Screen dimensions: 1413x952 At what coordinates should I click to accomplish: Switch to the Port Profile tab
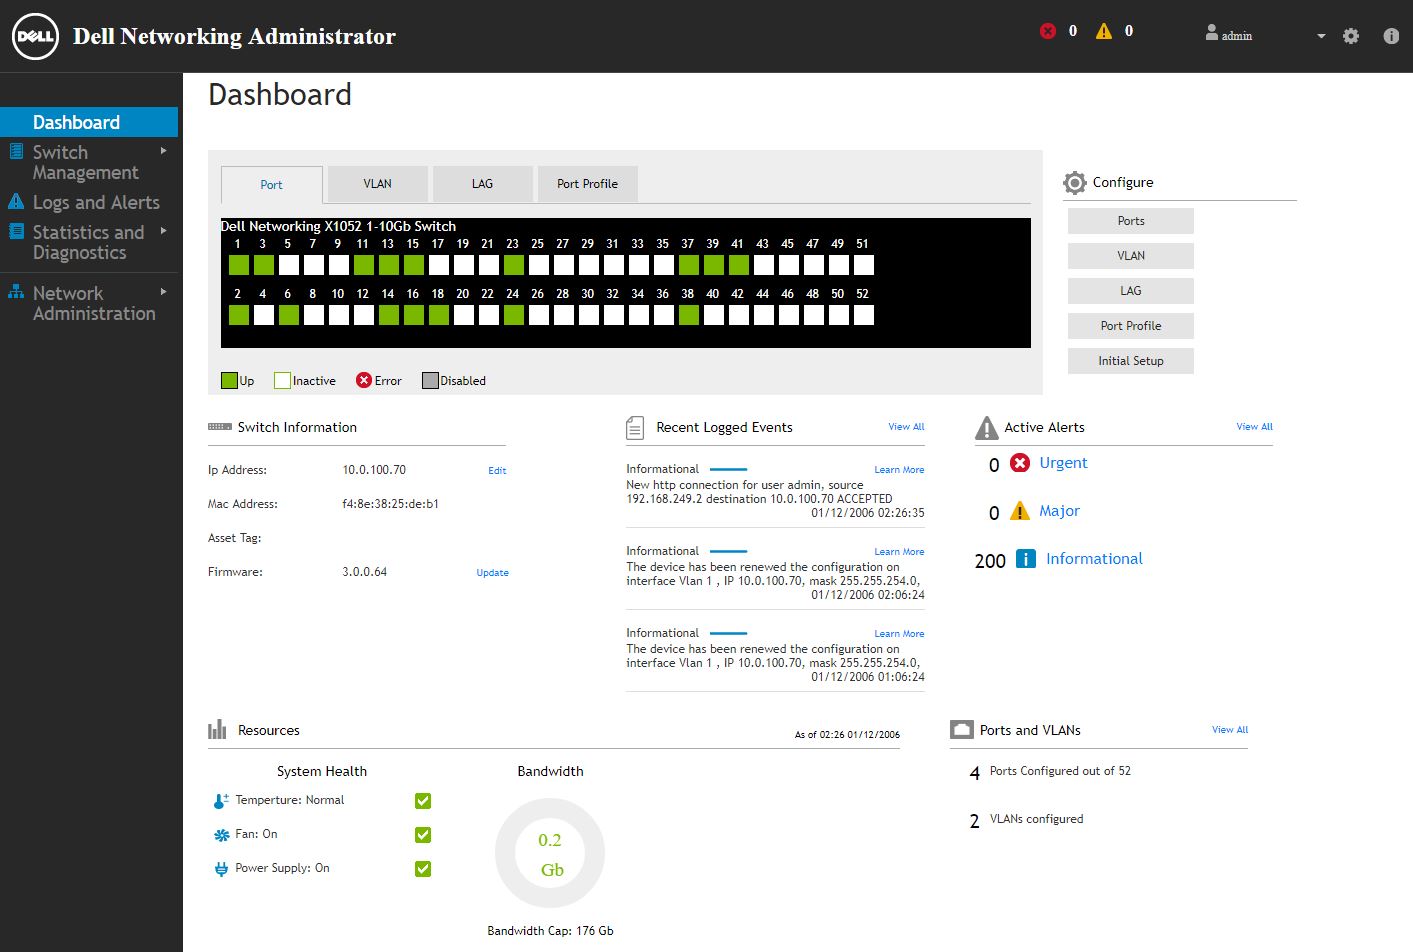[587, 184]
